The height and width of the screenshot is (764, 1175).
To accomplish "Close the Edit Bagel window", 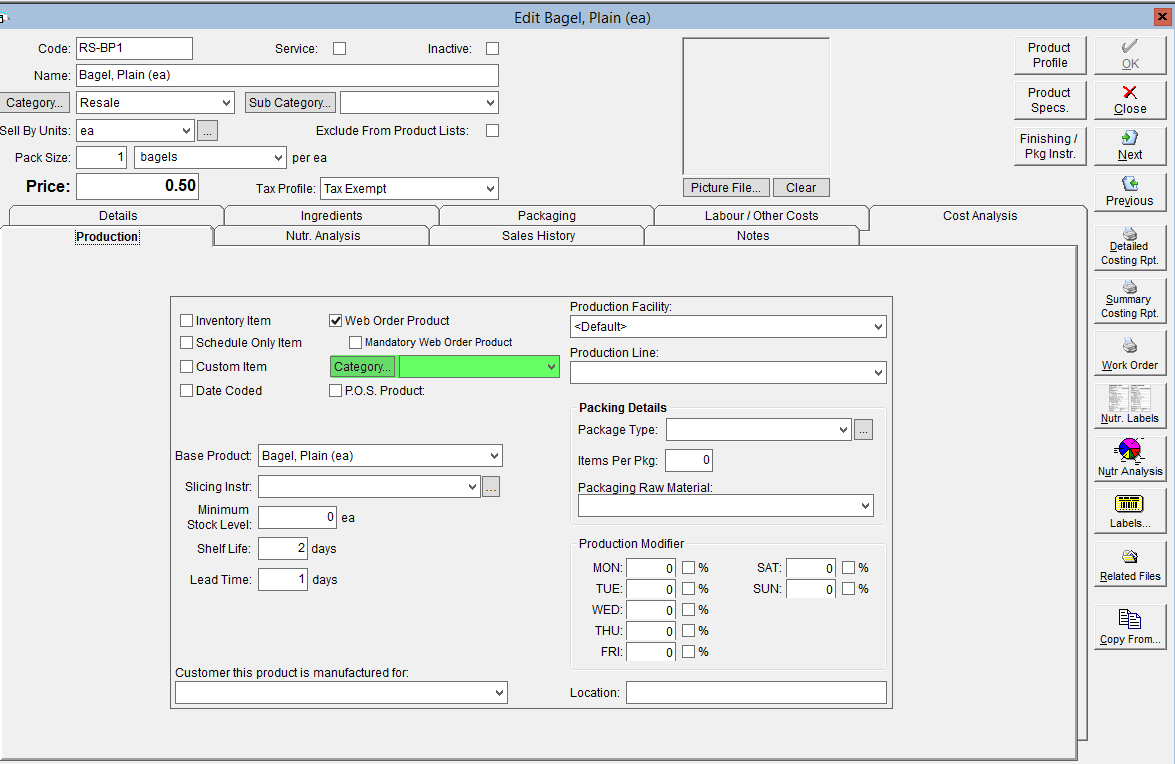I will [x=1162, y=16].
